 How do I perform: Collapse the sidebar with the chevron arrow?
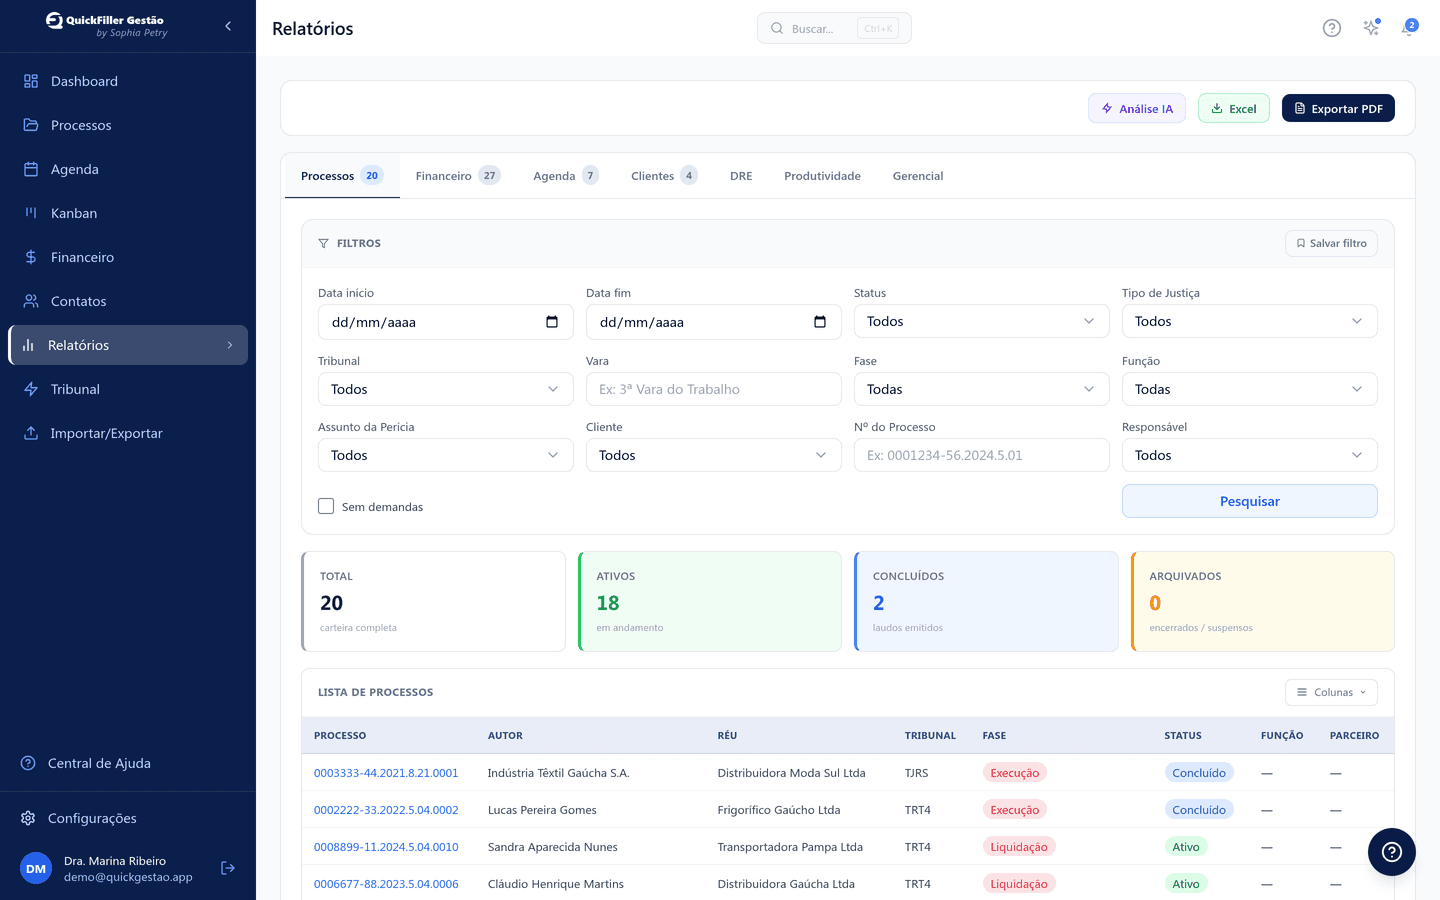coord(228,26)
